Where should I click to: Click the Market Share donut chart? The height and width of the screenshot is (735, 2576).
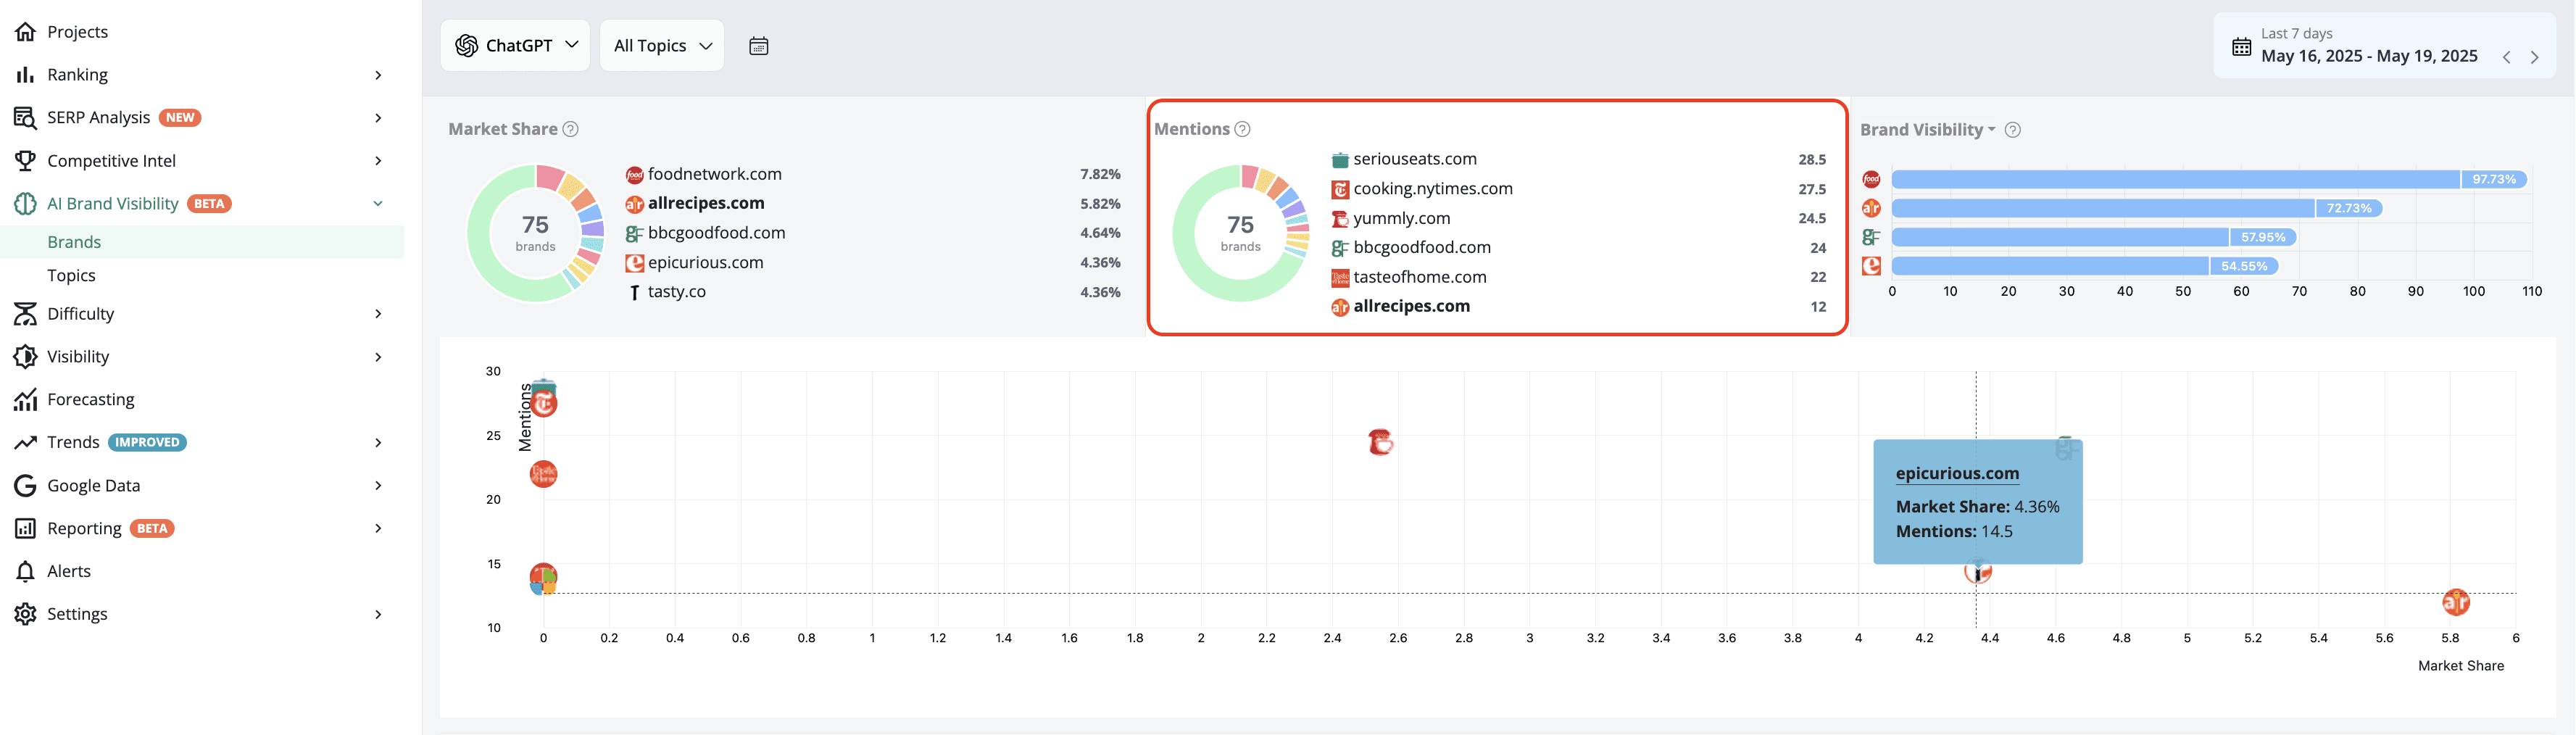pos(536,233)
